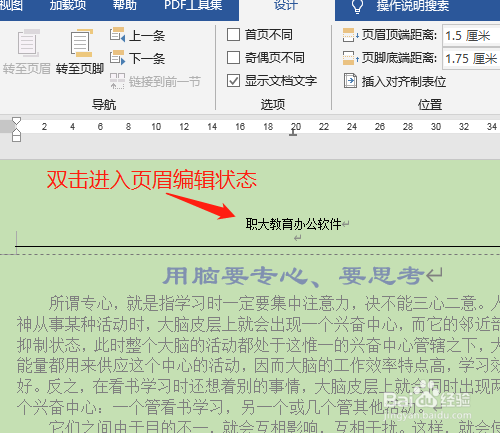Open the 帮助 ribbon tab
This screenshot has height=433, width=500.
(x=125, y=5)
